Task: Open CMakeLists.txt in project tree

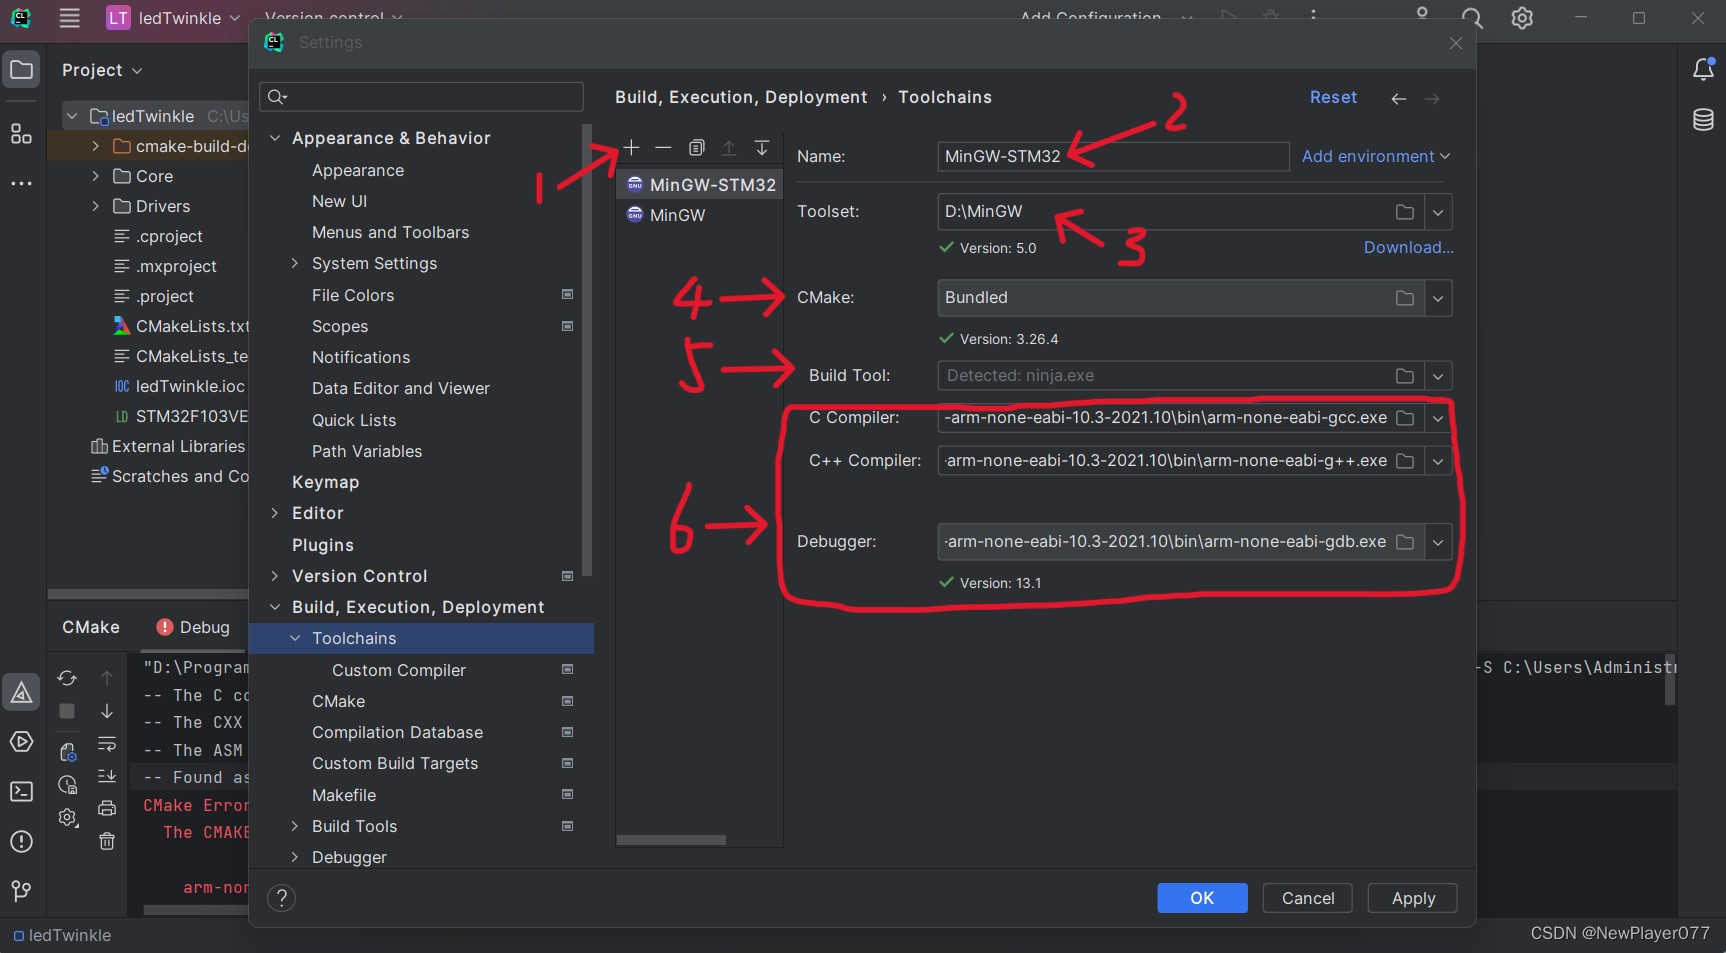Action: click(x=181, y=326)
